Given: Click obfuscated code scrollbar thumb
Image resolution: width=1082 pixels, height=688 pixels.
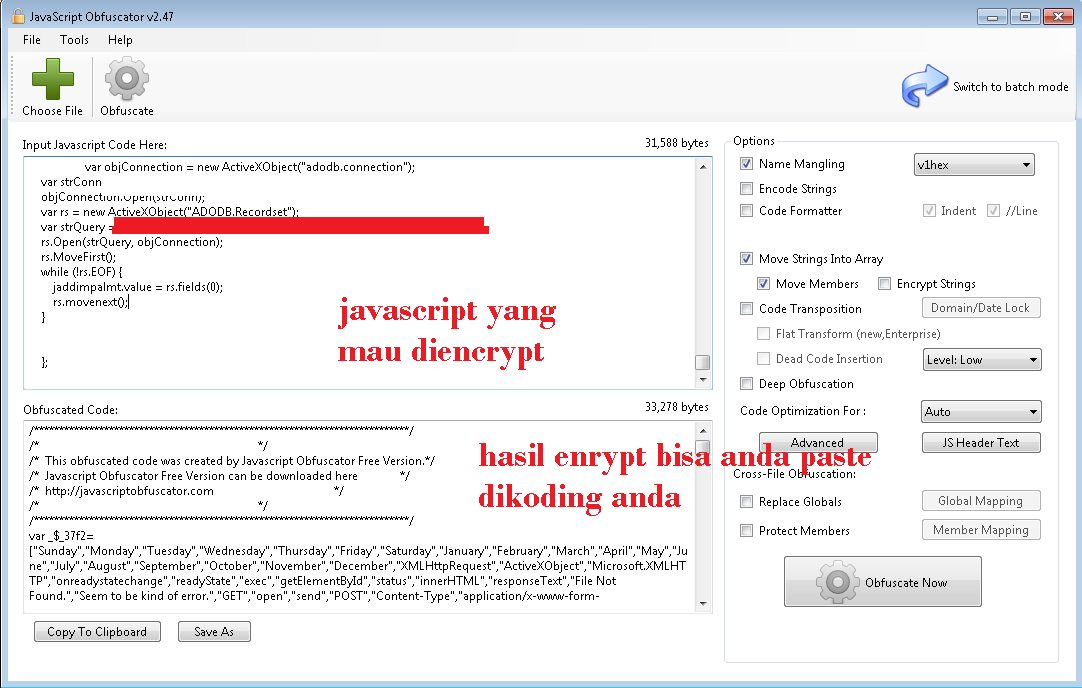Looking at the screenshot, I should pyautogui.click(x=702, y=446).
